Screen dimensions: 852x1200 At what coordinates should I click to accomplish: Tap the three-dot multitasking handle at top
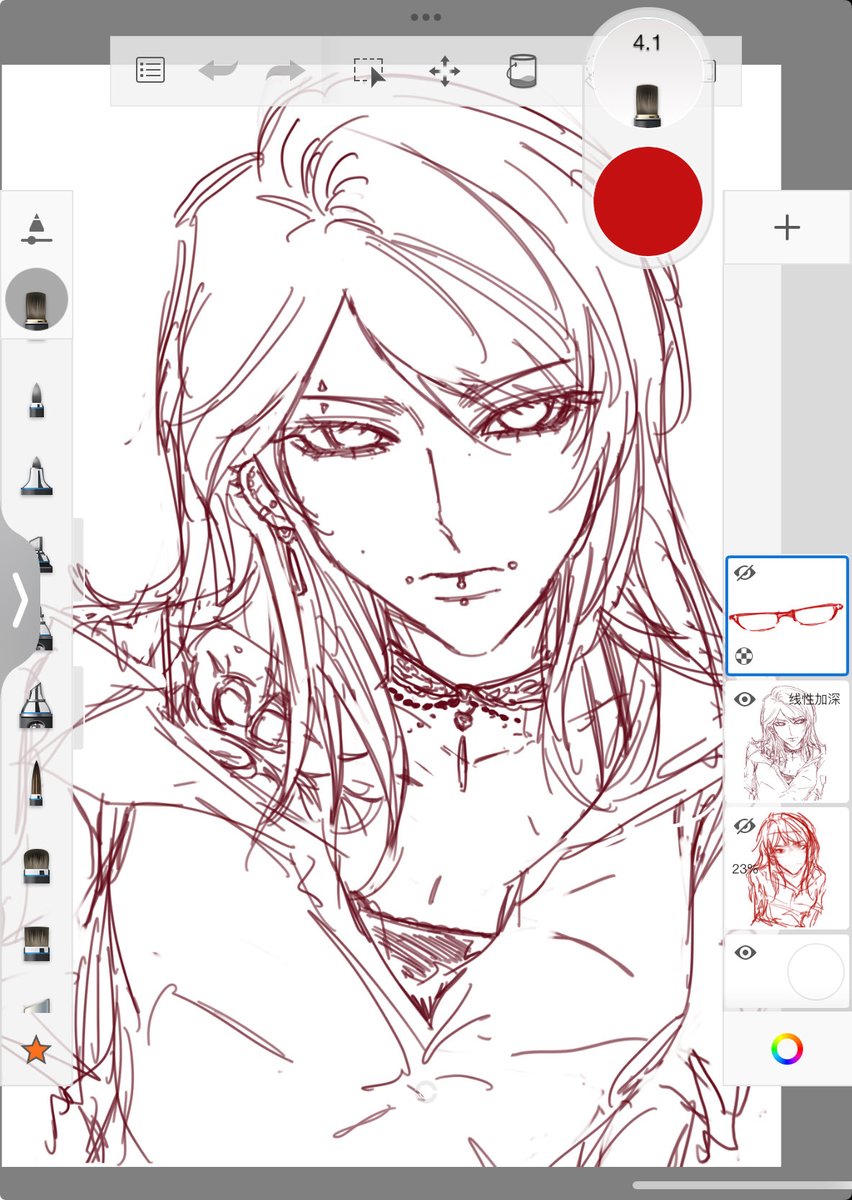click(x=426, y=17)
